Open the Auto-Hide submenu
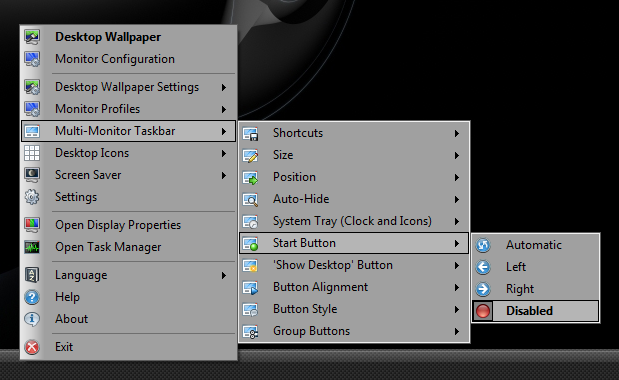The image size is (619, 380). [x=354, y=199]
